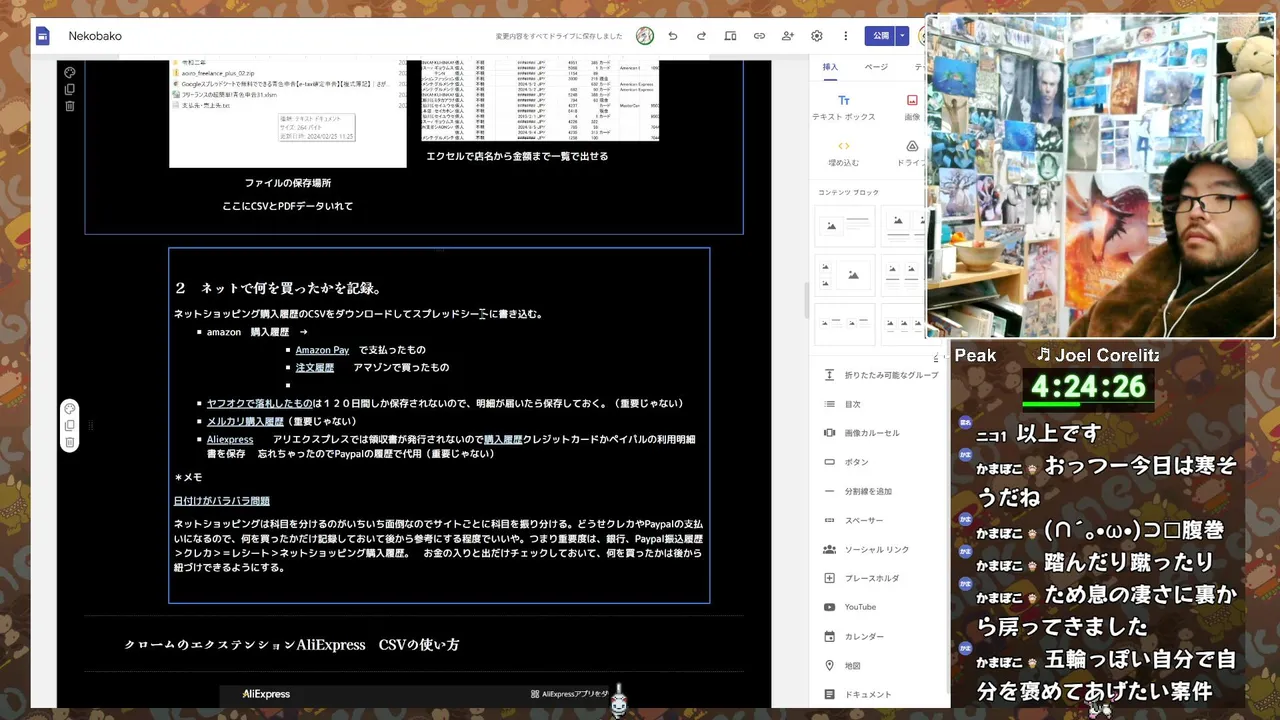
Task: Open the device preview mode
Action: (x=730, y=36)
